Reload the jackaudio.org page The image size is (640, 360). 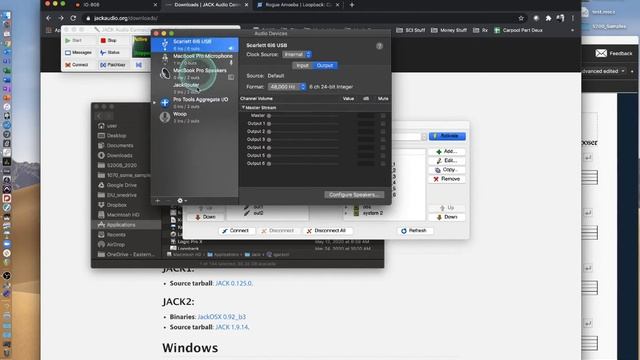[x=73, y=18]
